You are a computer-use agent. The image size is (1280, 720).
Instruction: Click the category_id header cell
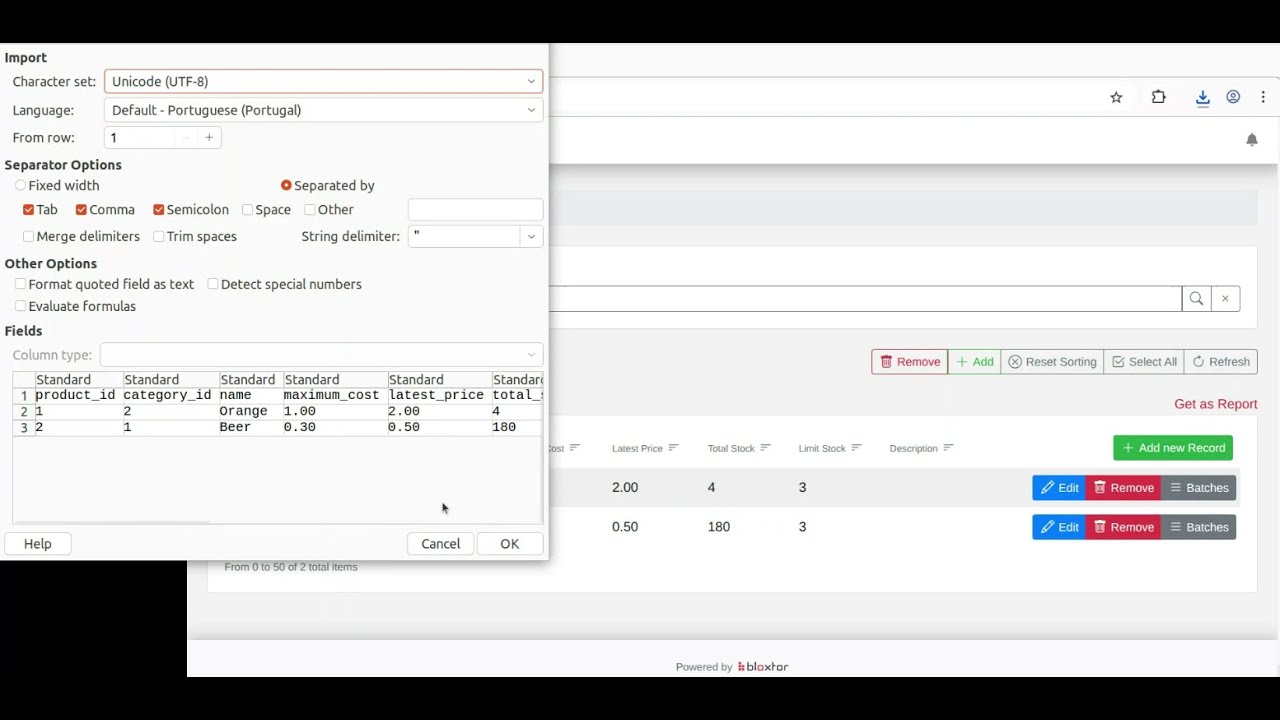click(x=170, y=395)
